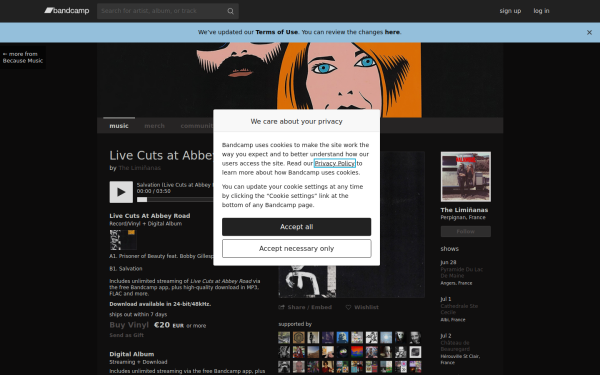The height and width of the screenshot is (375, 600).
Task: Click the 'Digital Album' heading
Action: [132, 354]
